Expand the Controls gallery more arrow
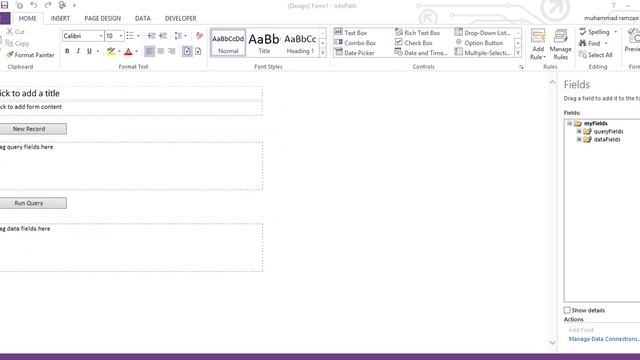 point(518,53)
